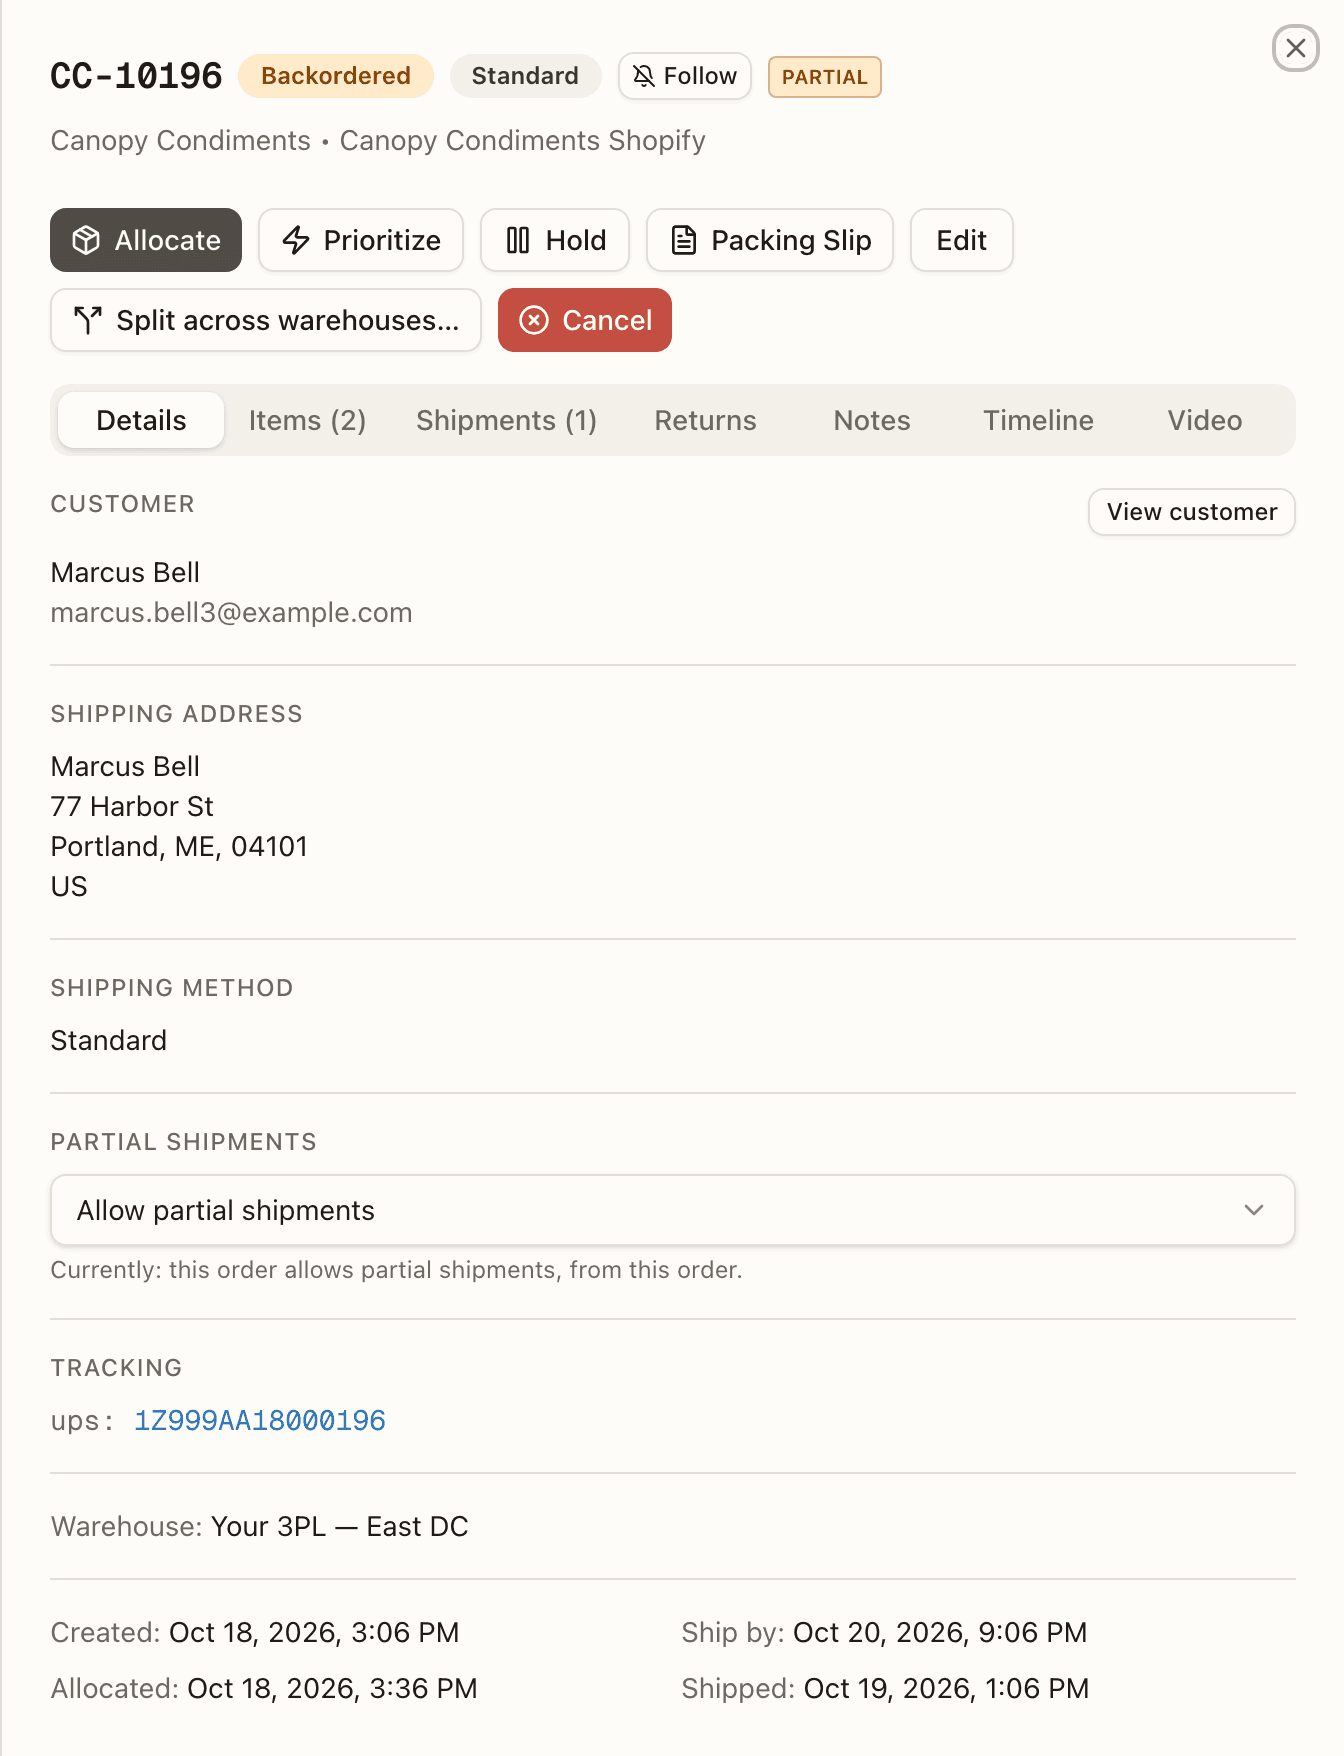Open the Edit order button
The image size is (1344, 1756).
tap(962, 240)
